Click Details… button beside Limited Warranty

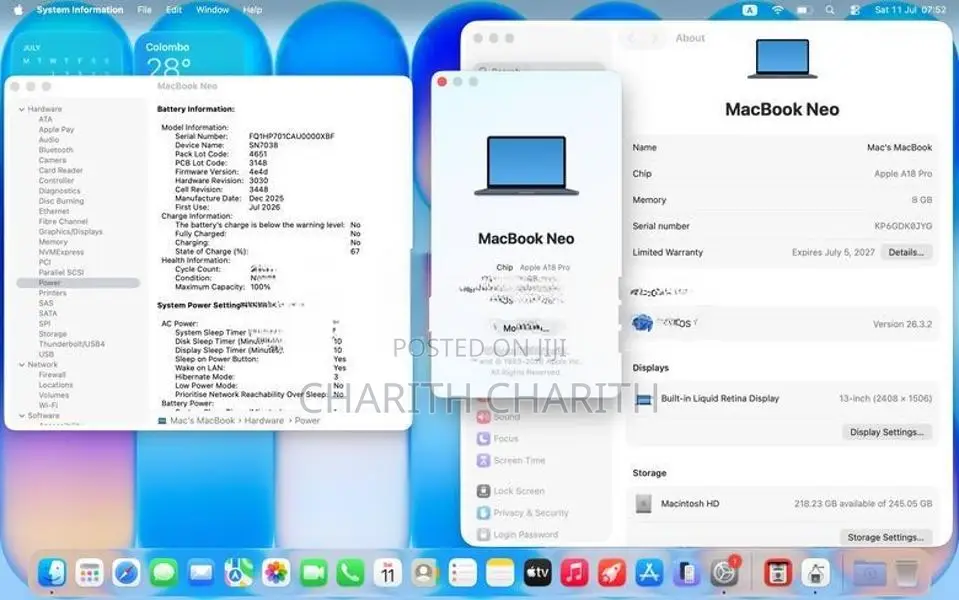906,252
